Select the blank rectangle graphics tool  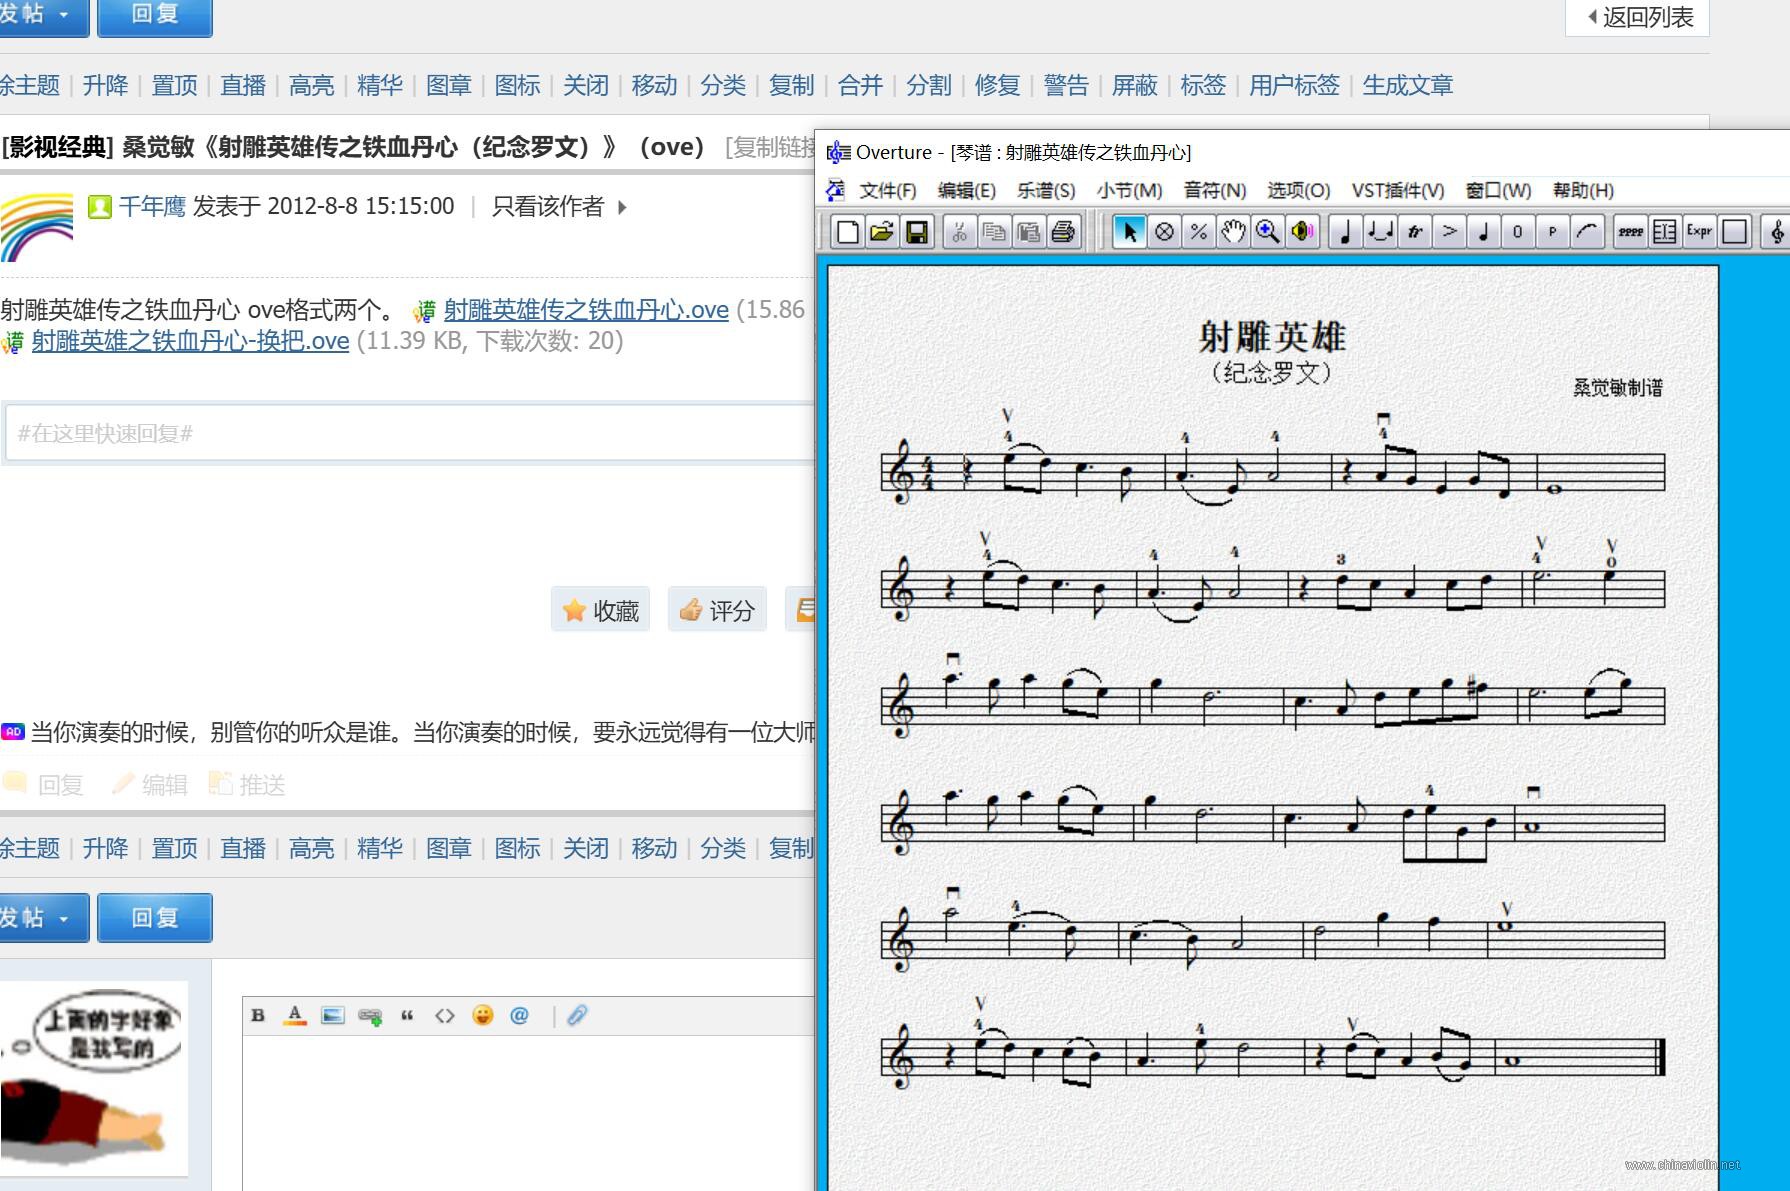(x=1735, y=232)
